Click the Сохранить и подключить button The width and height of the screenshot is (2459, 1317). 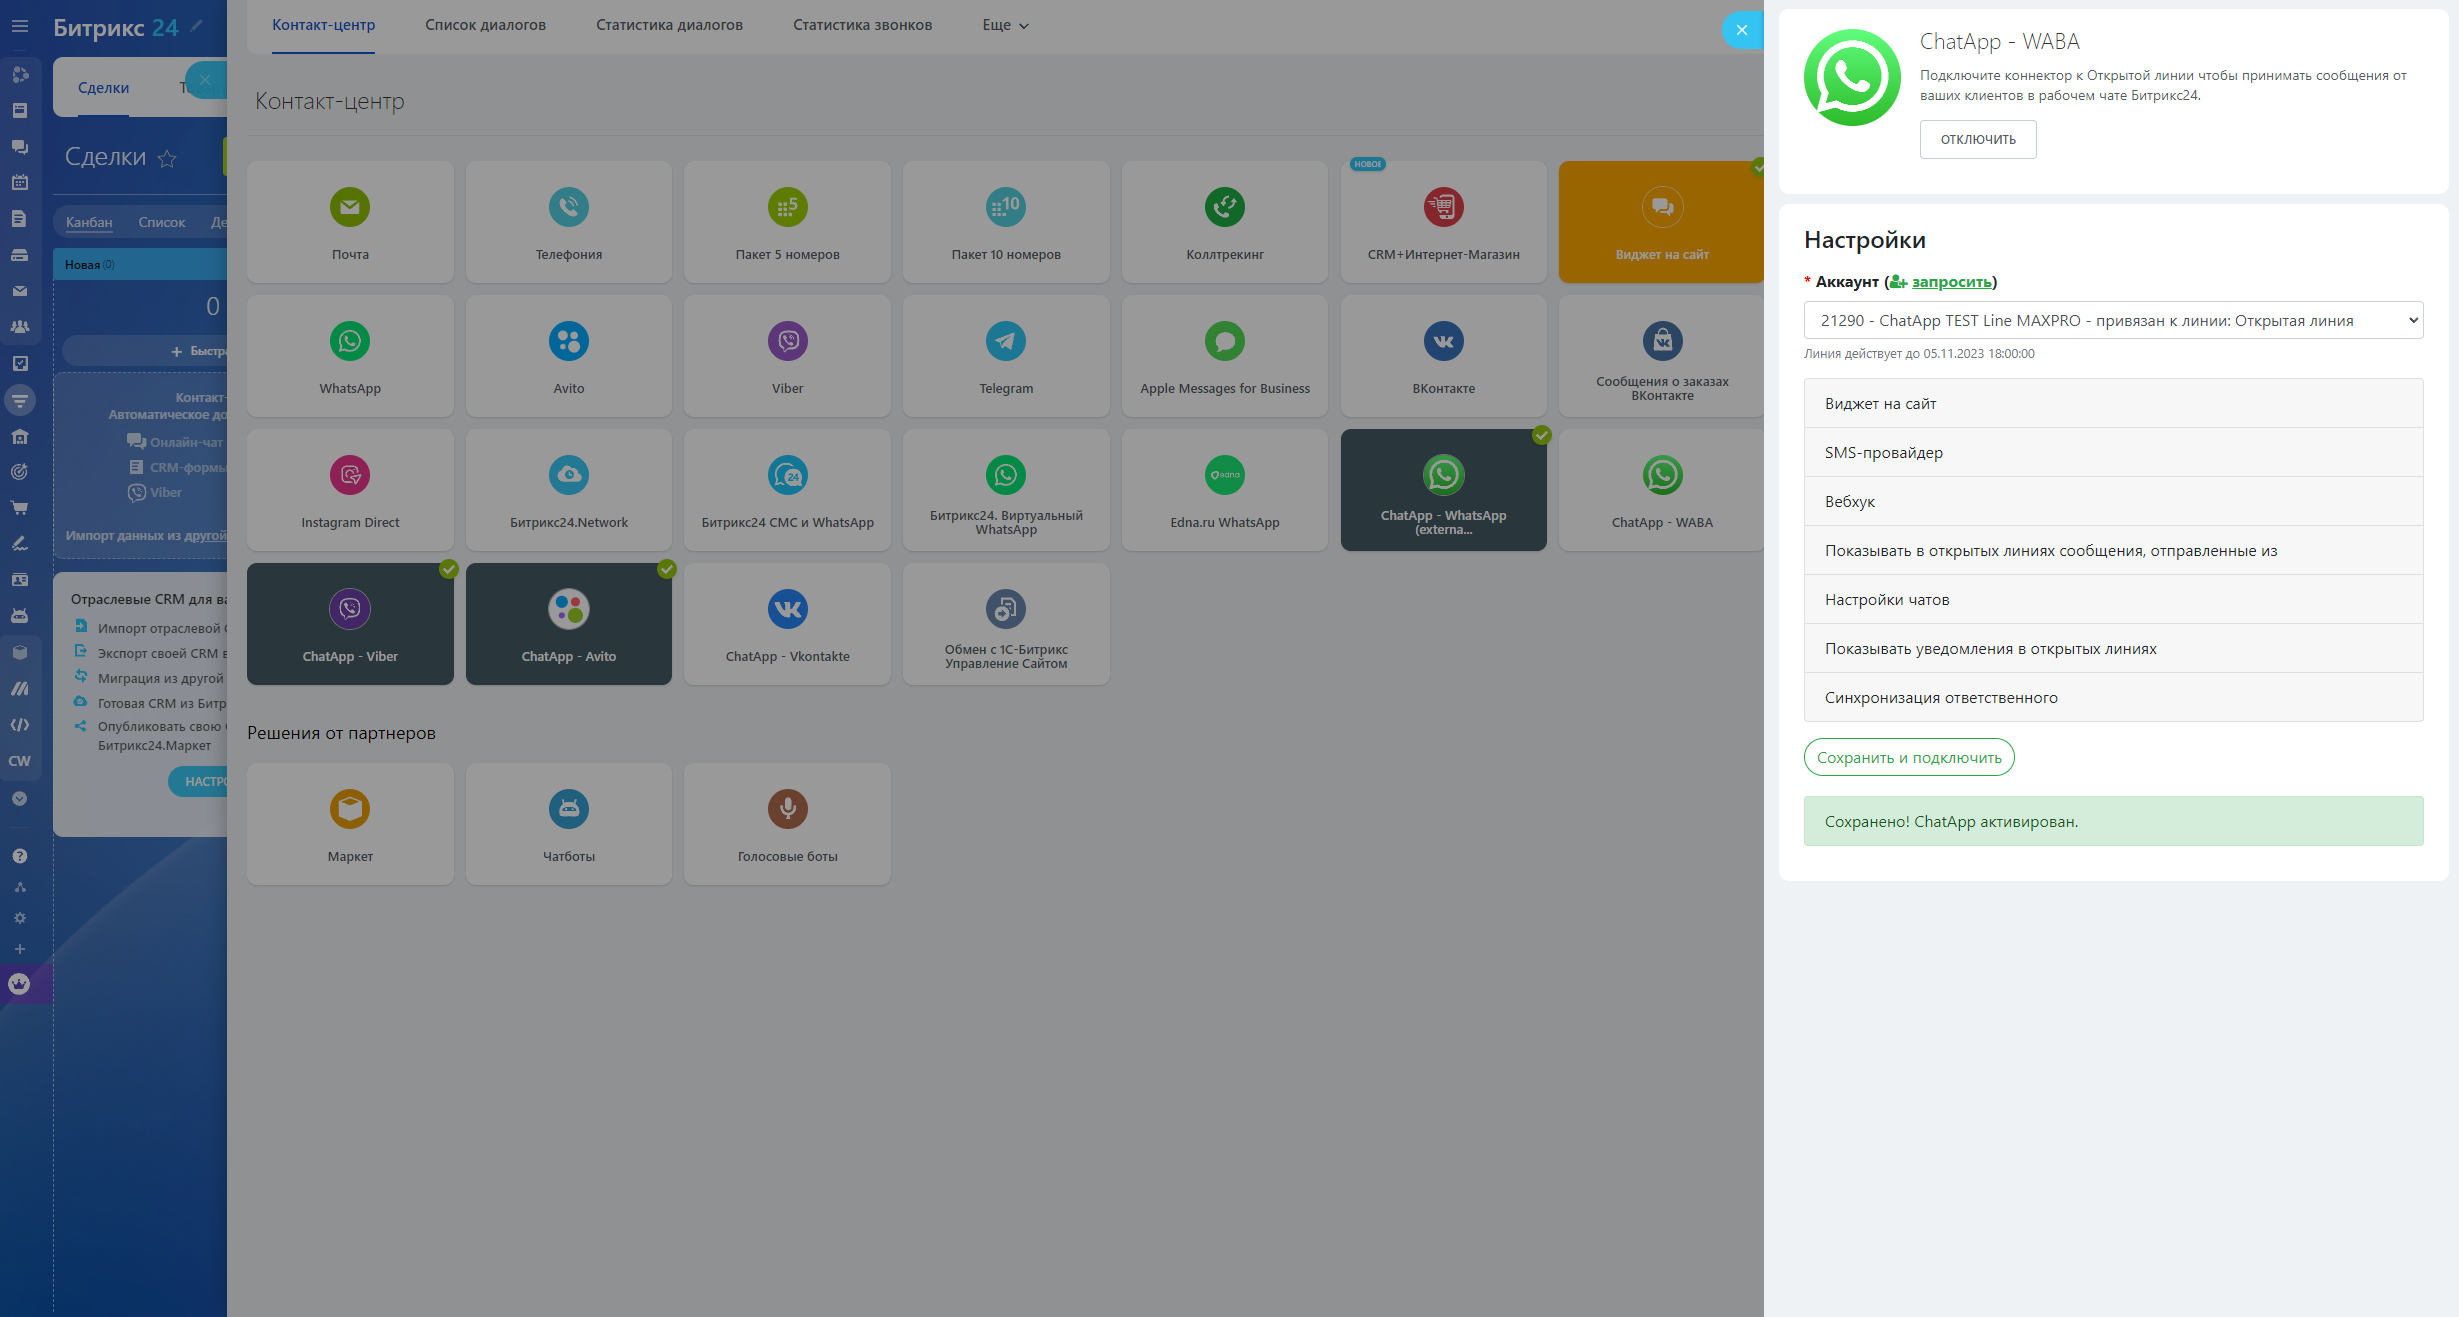coord(1908,758)
